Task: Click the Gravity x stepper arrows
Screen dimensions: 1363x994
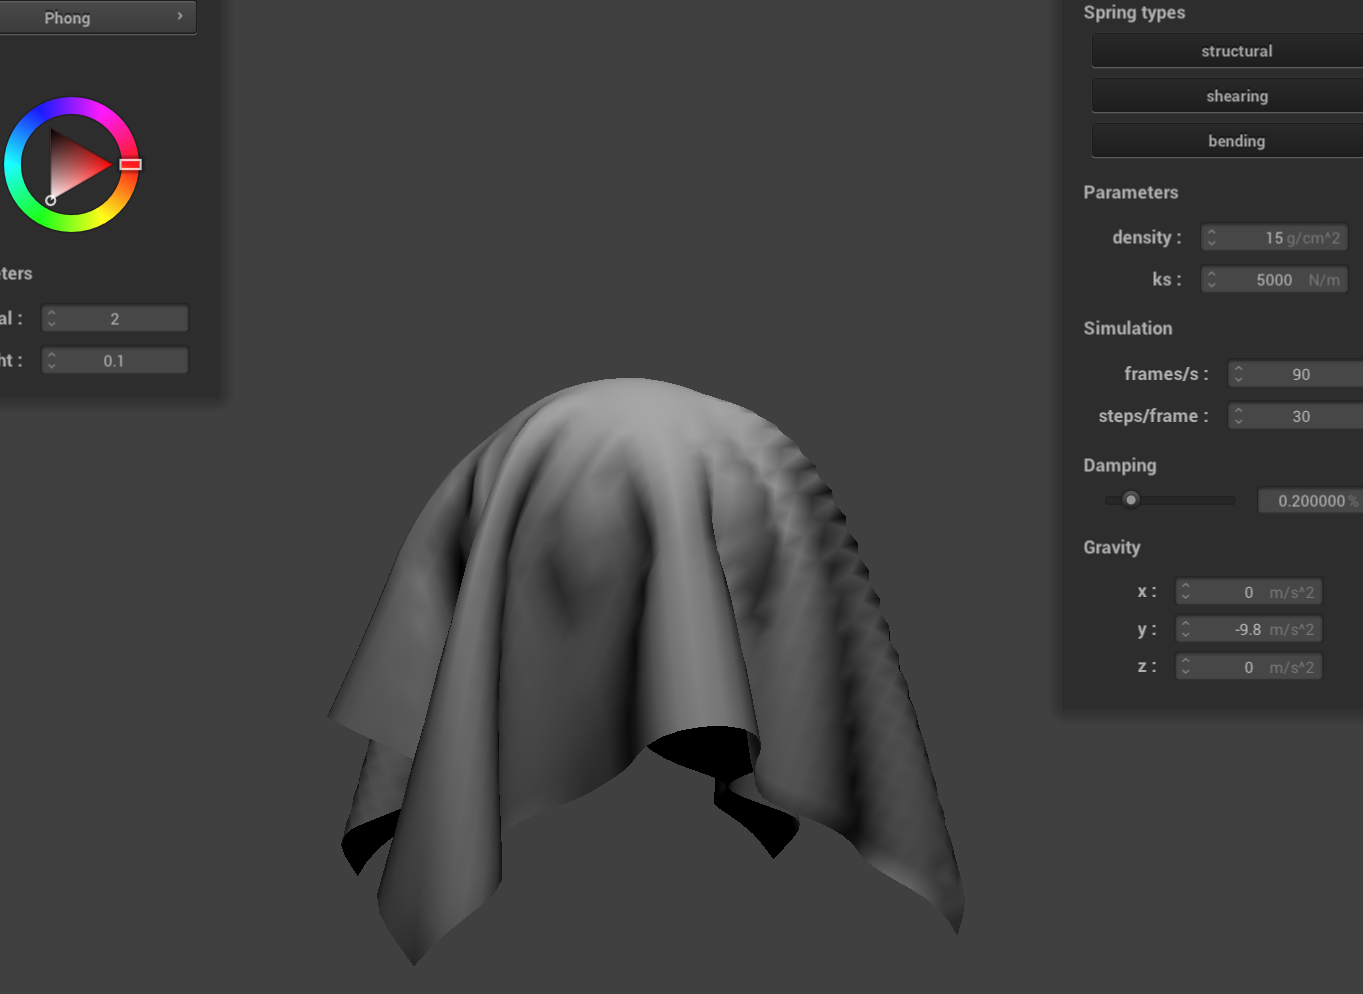Action: point(1185,592)
